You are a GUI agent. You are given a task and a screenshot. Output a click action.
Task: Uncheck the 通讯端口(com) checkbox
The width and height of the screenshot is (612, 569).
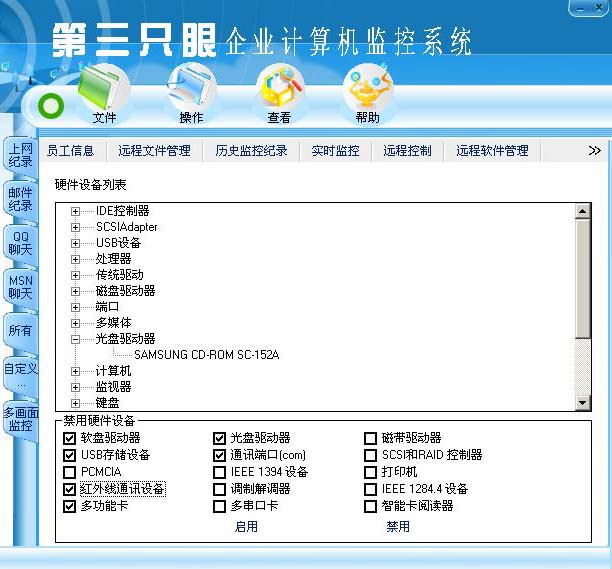click(x=219, y=455)
